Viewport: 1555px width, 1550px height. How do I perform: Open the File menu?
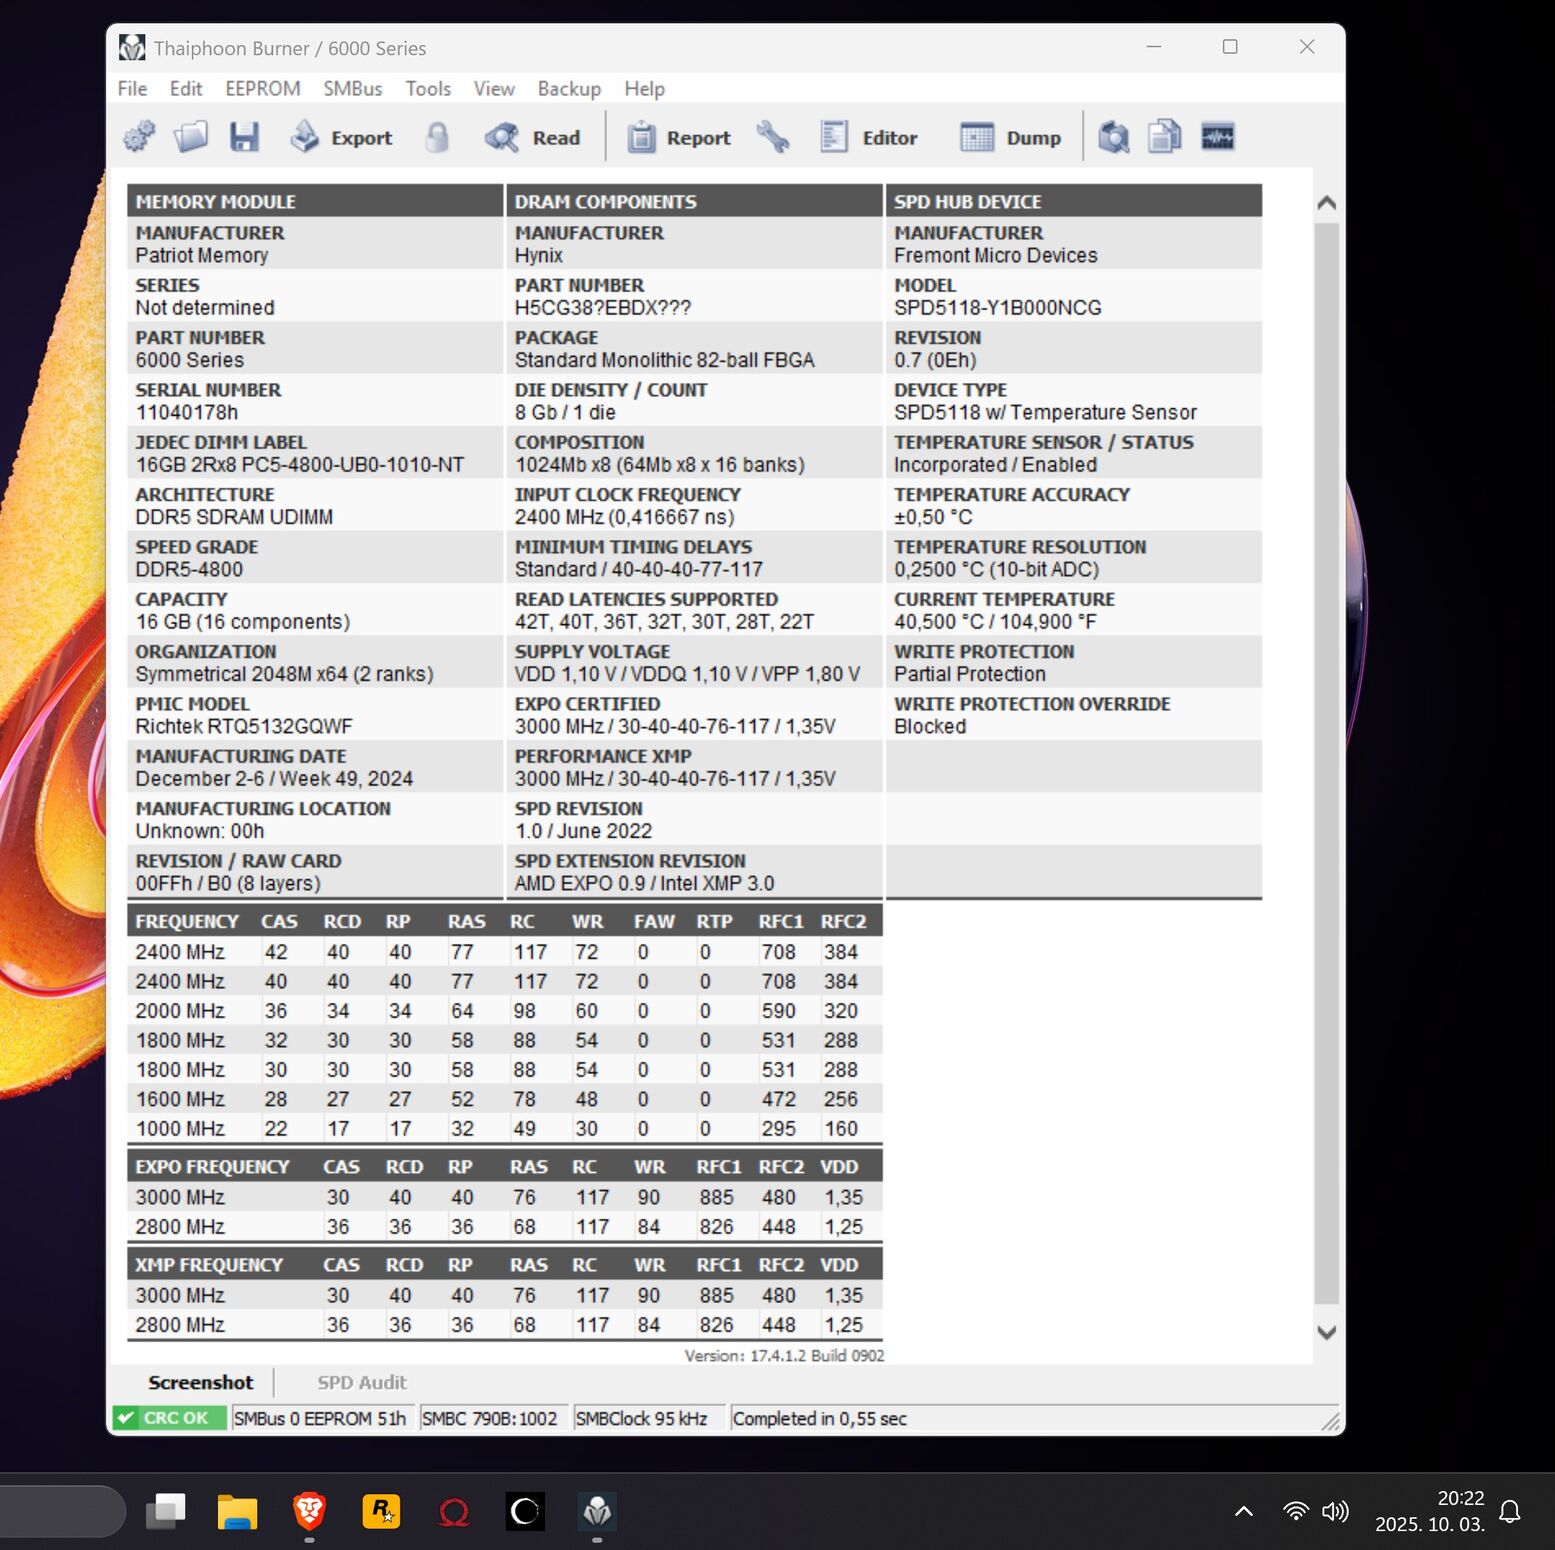click(x=132, y=88)
